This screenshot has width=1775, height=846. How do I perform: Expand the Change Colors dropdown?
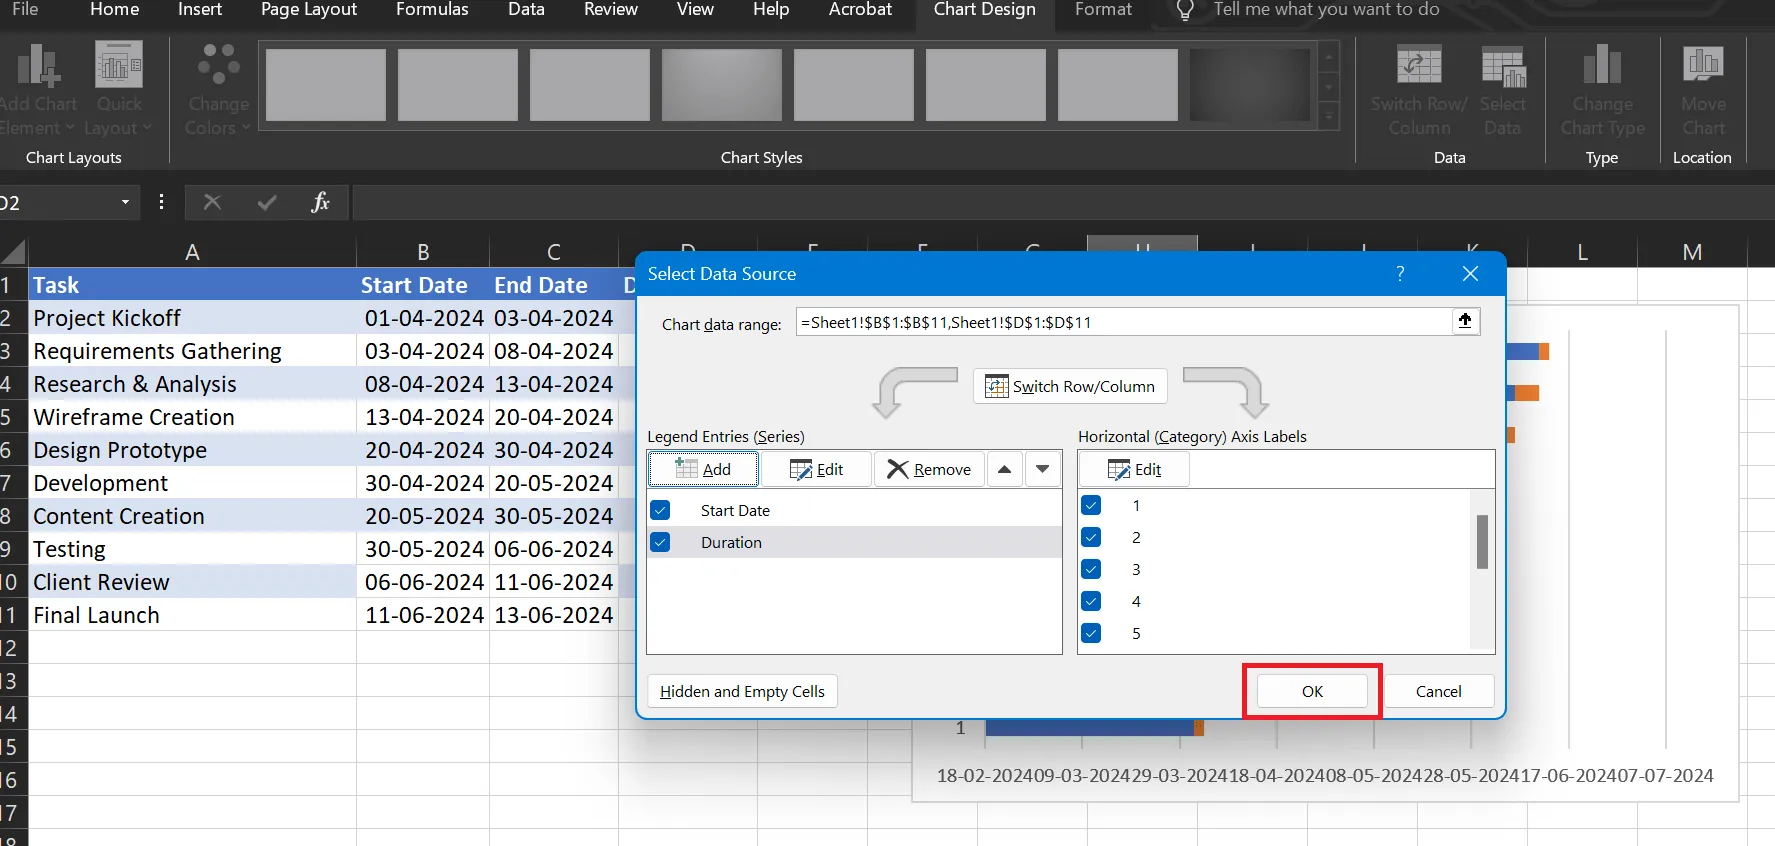pyautogui.click(x=218, y=90)
